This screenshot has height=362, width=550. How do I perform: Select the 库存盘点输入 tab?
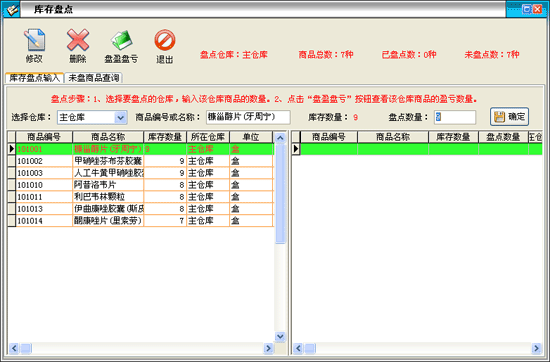point(34,78)
